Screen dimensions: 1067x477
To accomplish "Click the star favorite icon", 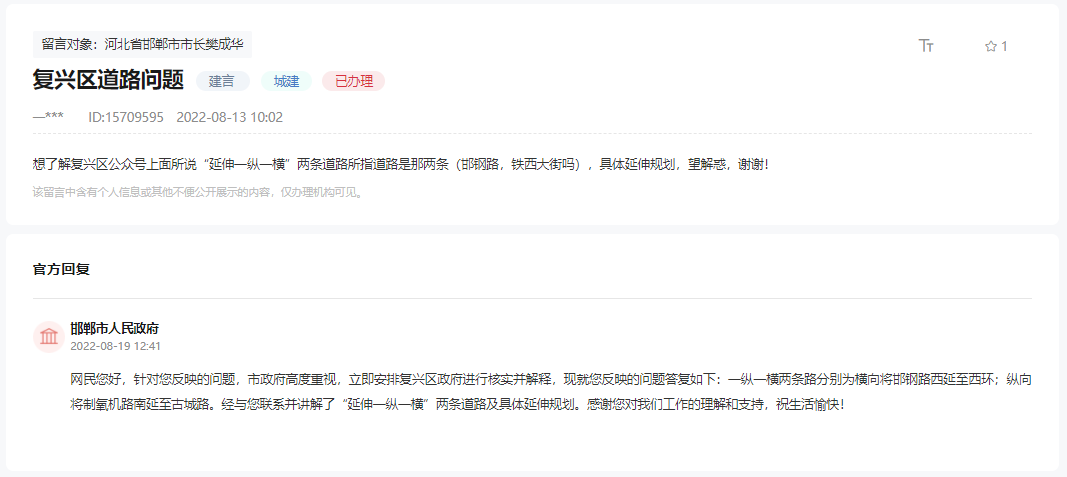I will pyautogui.click(x=990, y=46).
